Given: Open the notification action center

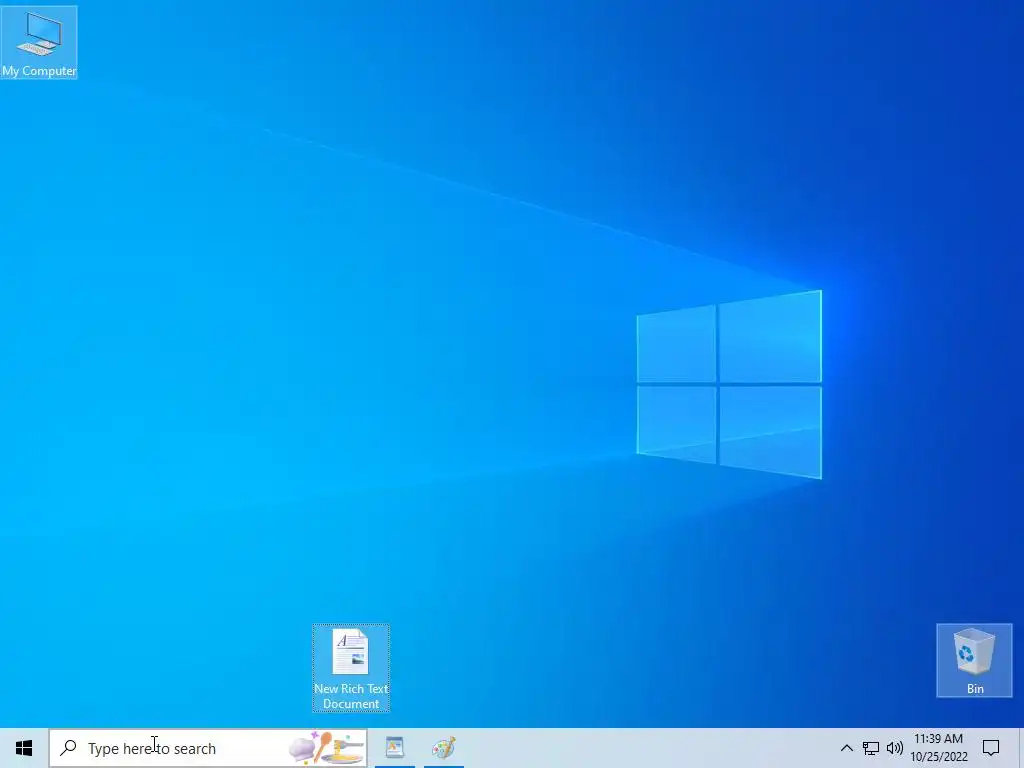Looking at the screenshot, I should click(991, 748).
